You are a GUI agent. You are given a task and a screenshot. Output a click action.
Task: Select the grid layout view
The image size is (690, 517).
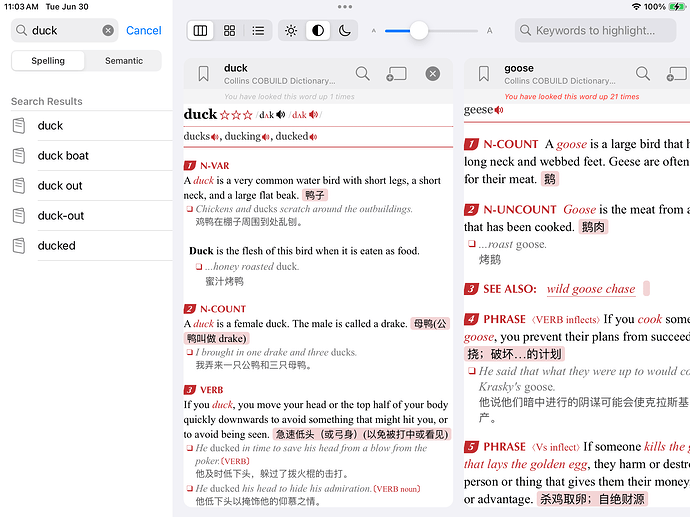click(x=229, y=30)
